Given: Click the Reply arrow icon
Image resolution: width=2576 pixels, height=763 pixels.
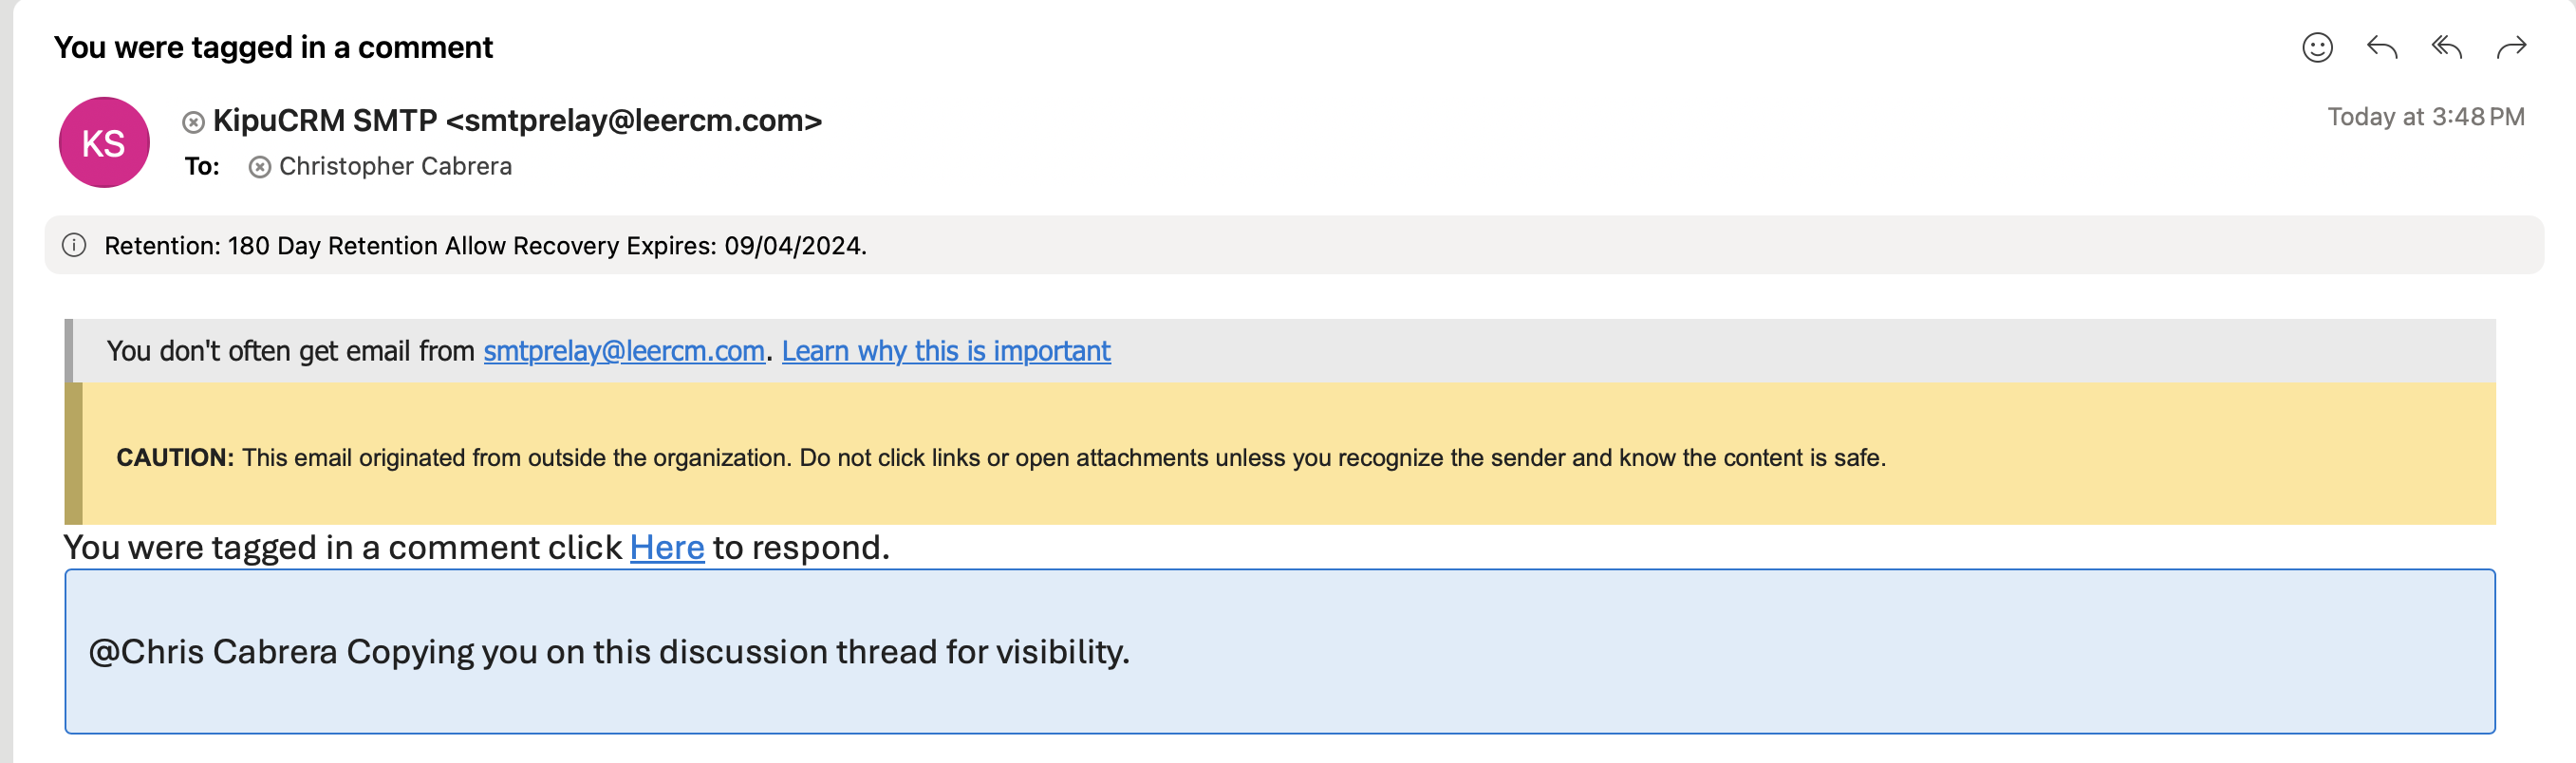Looking at the screenshot, I should click(2381, 47).
